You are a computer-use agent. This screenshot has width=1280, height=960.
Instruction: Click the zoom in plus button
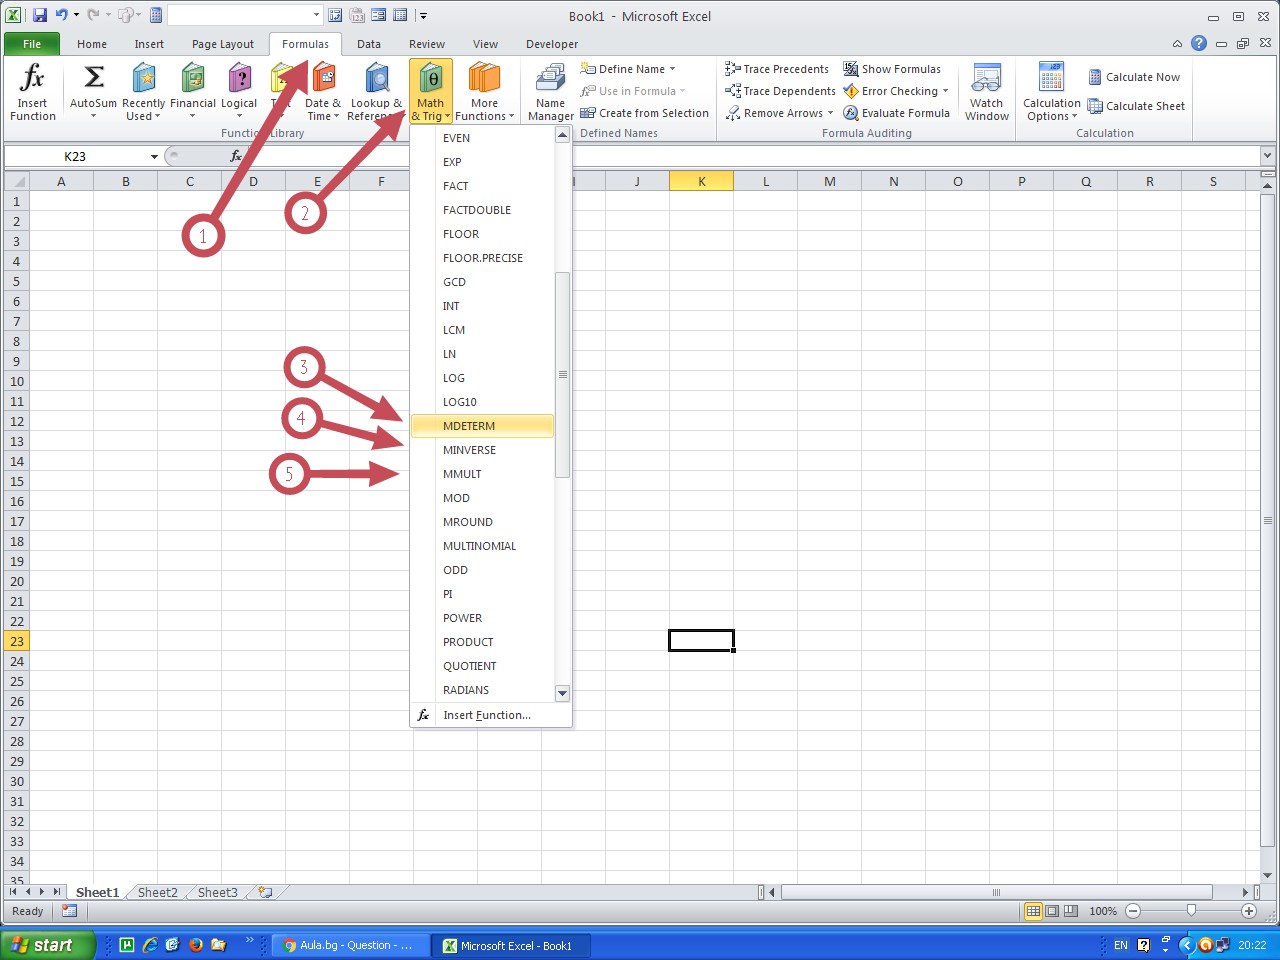pos(1249,911)
